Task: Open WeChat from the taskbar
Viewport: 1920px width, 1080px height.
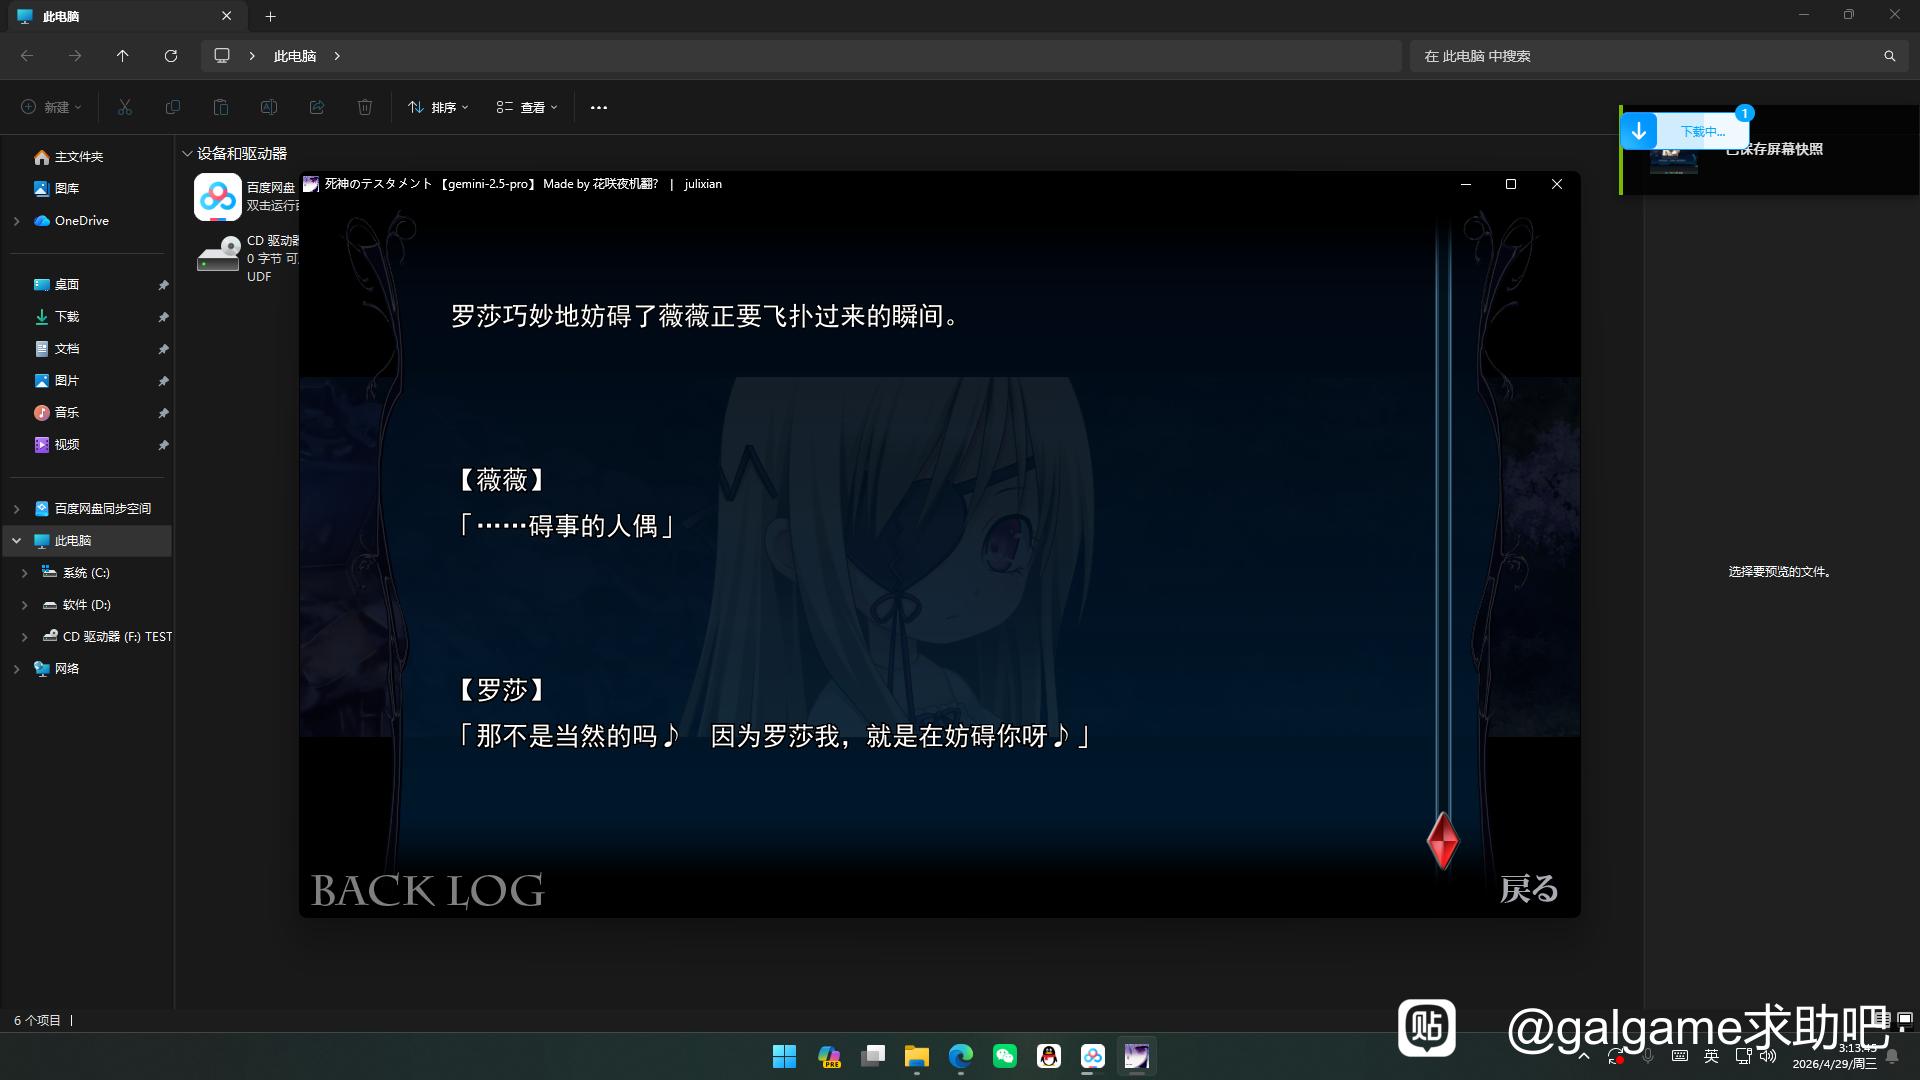Action: [x=1005, y=1056]
